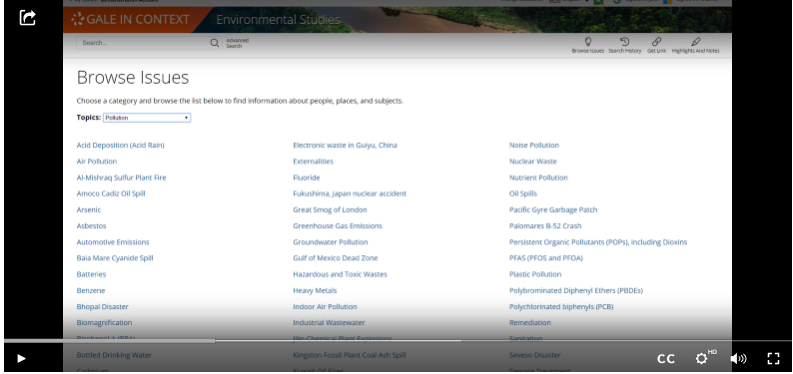Open Amoco Cadiz Oil Spill
This screenshot has width=793, height=374.
click(x=111, y=194)
